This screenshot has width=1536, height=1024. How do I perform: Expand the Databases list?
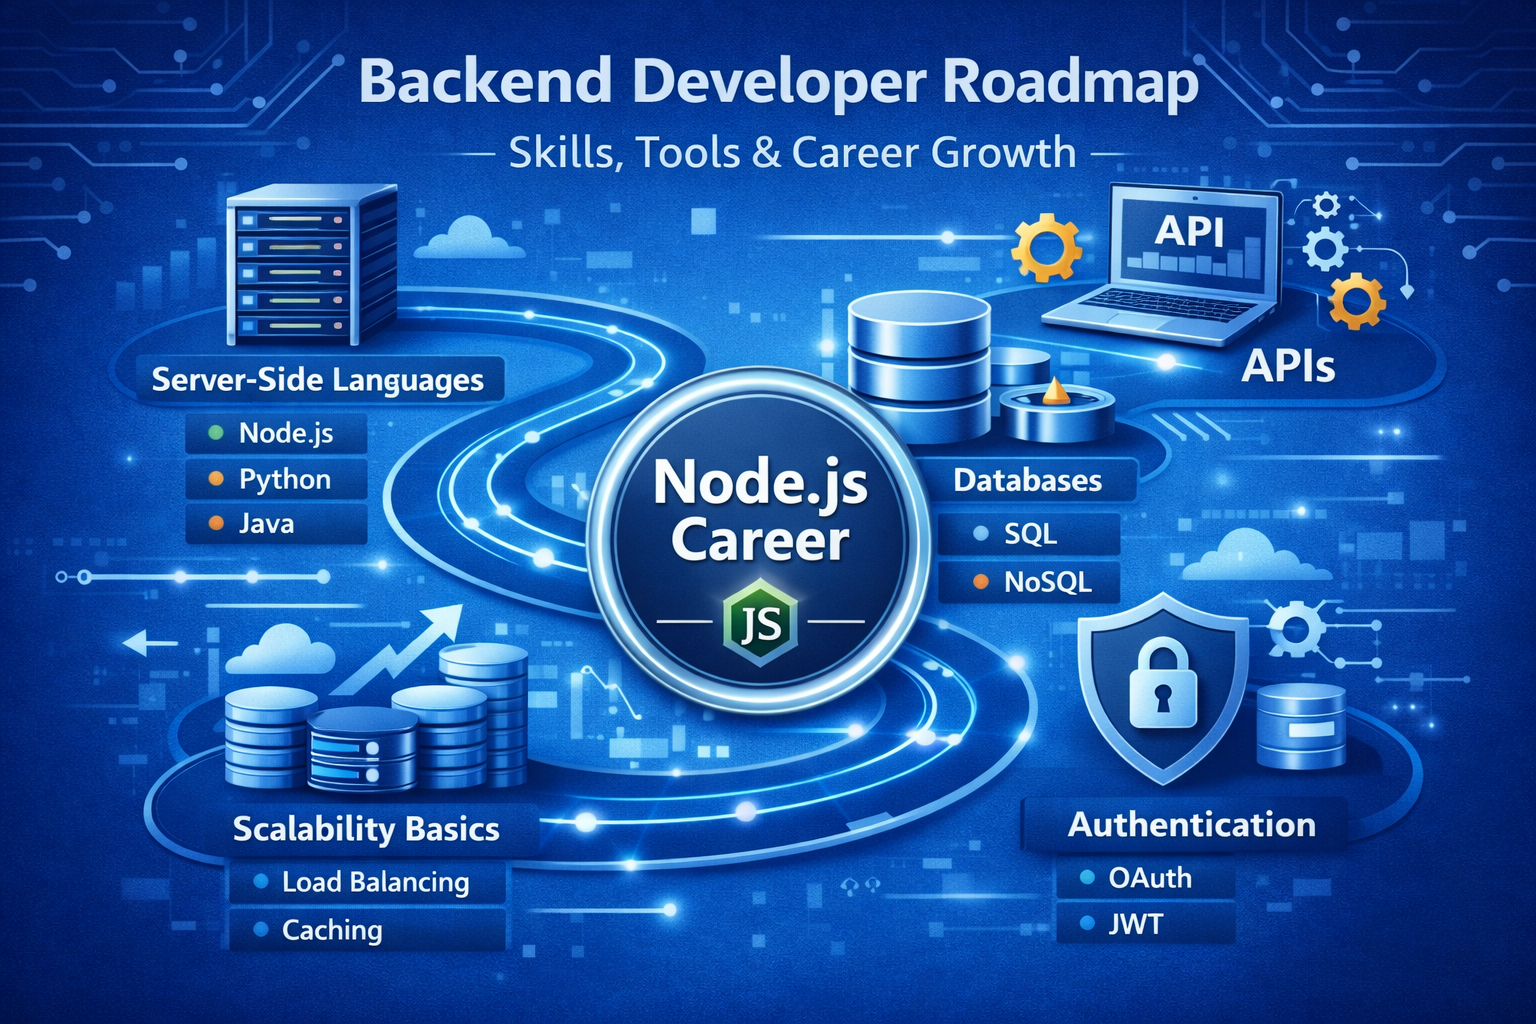click(x=1026, y=481)
